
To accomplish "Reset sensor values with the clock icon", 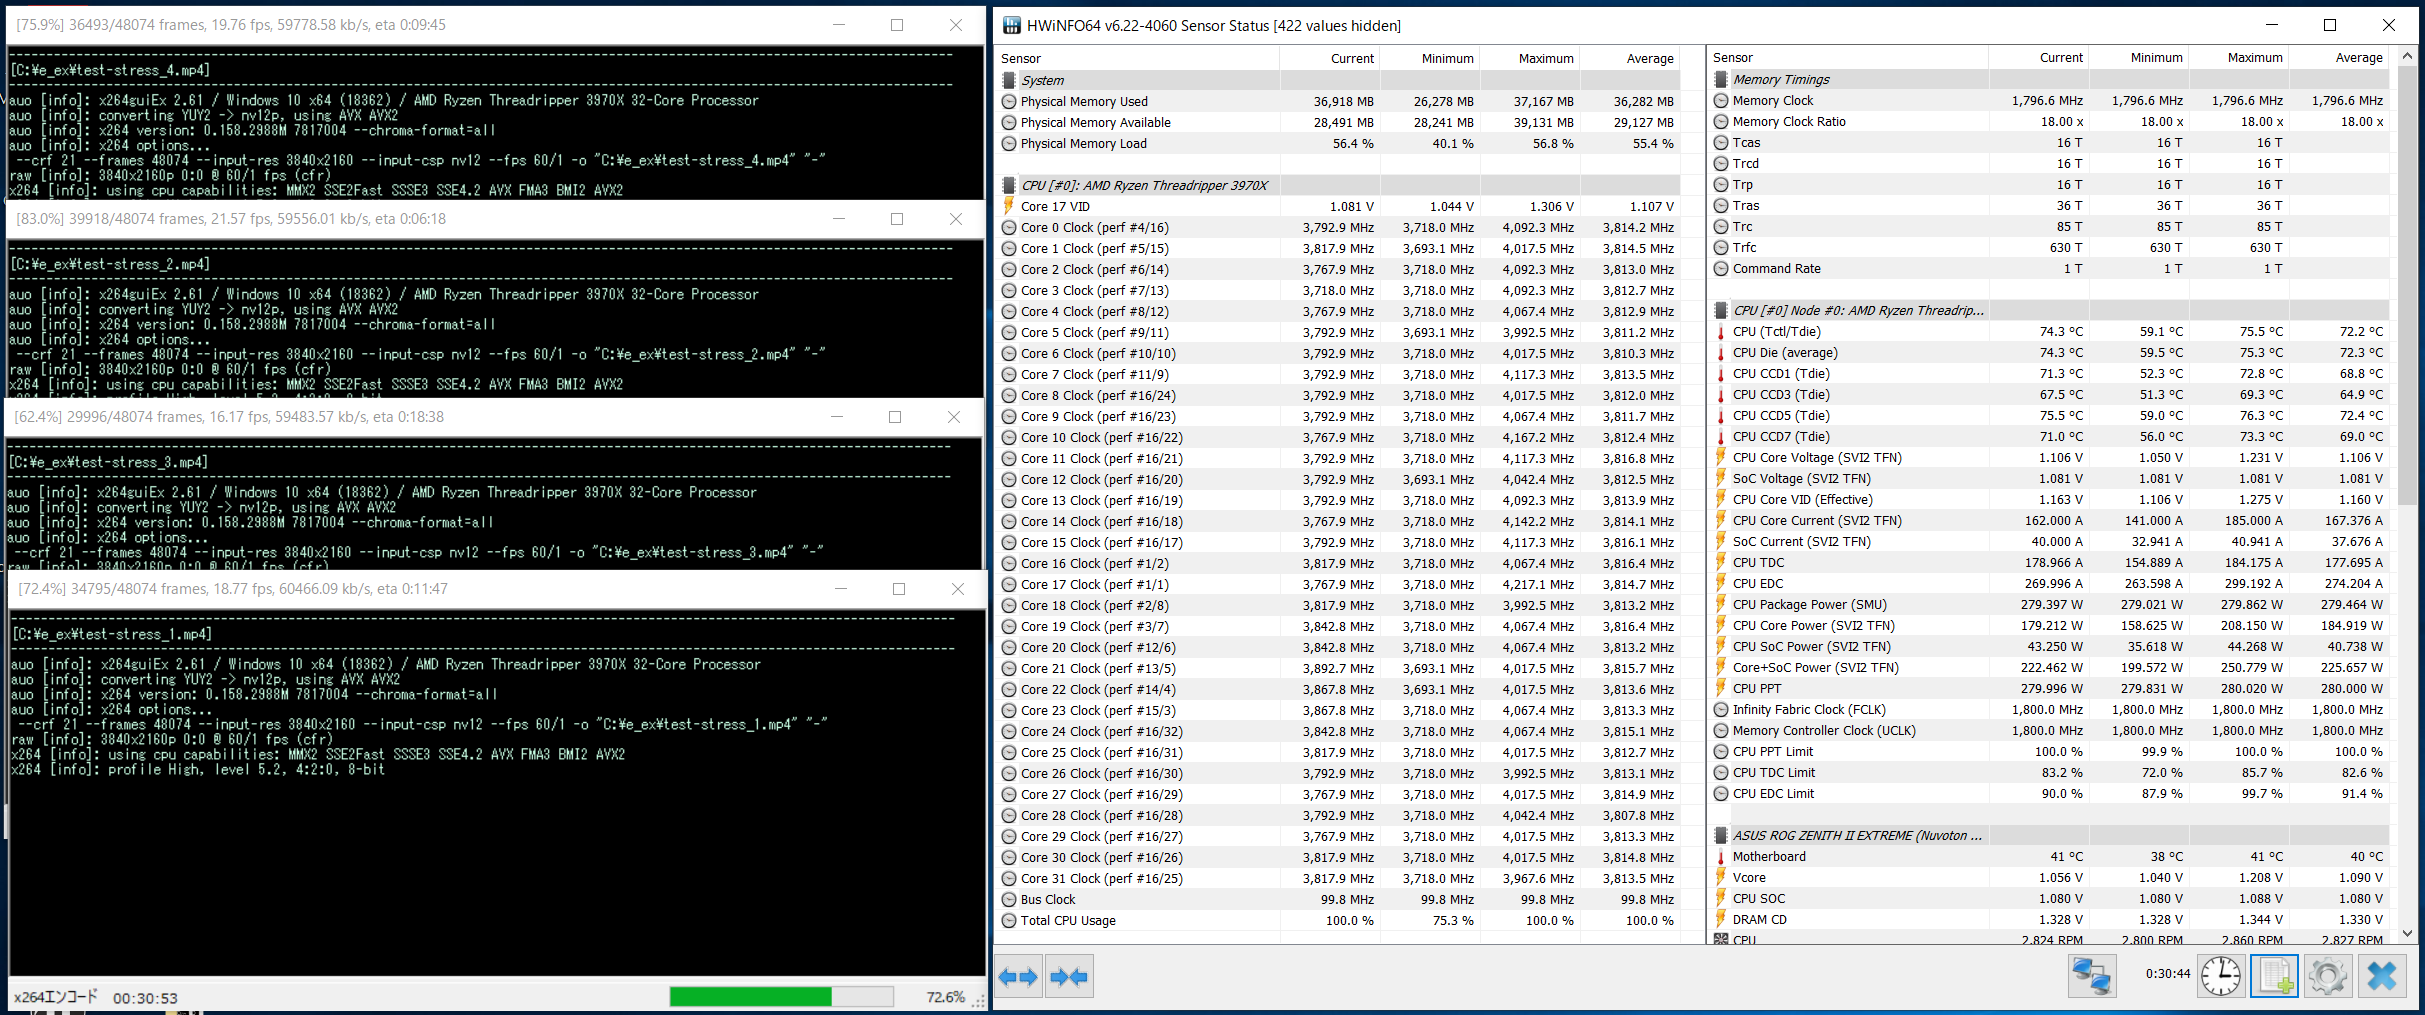I will (2221, 976).
